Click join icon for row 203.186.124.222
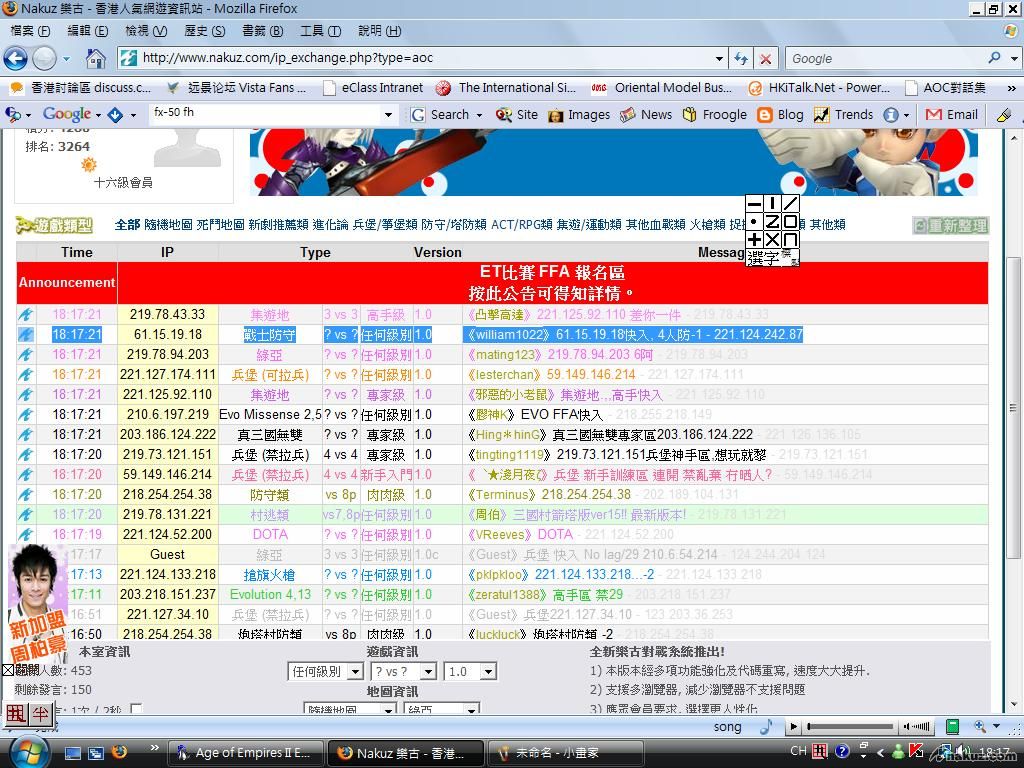 click(25, 434)
